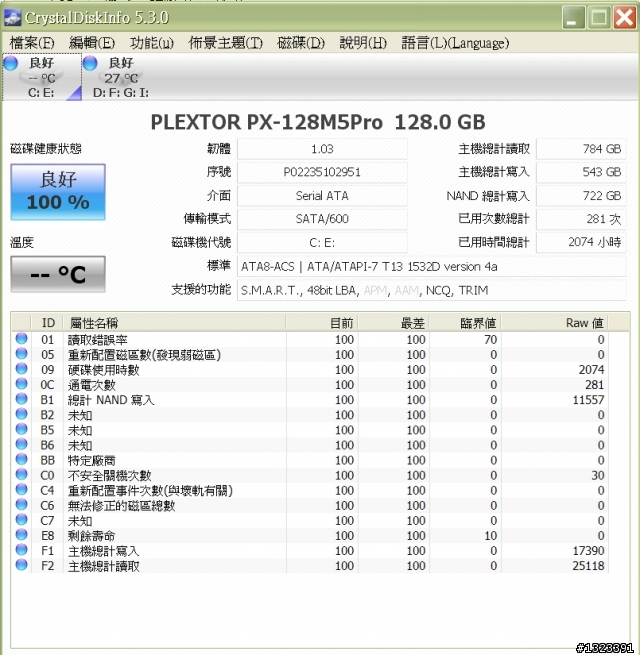The width and height of the screenshot is (640, 656).
Task: Click raw value 17390 in the F1 row
Action: pos(589,551)
